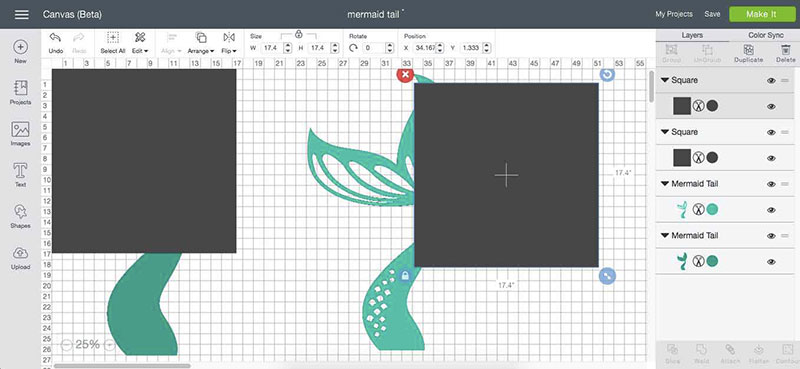Image resolution: width=800 pixels, height=369 pixels.
Task: Open the Edit dropdown
Action: click(x=140, y=43)
